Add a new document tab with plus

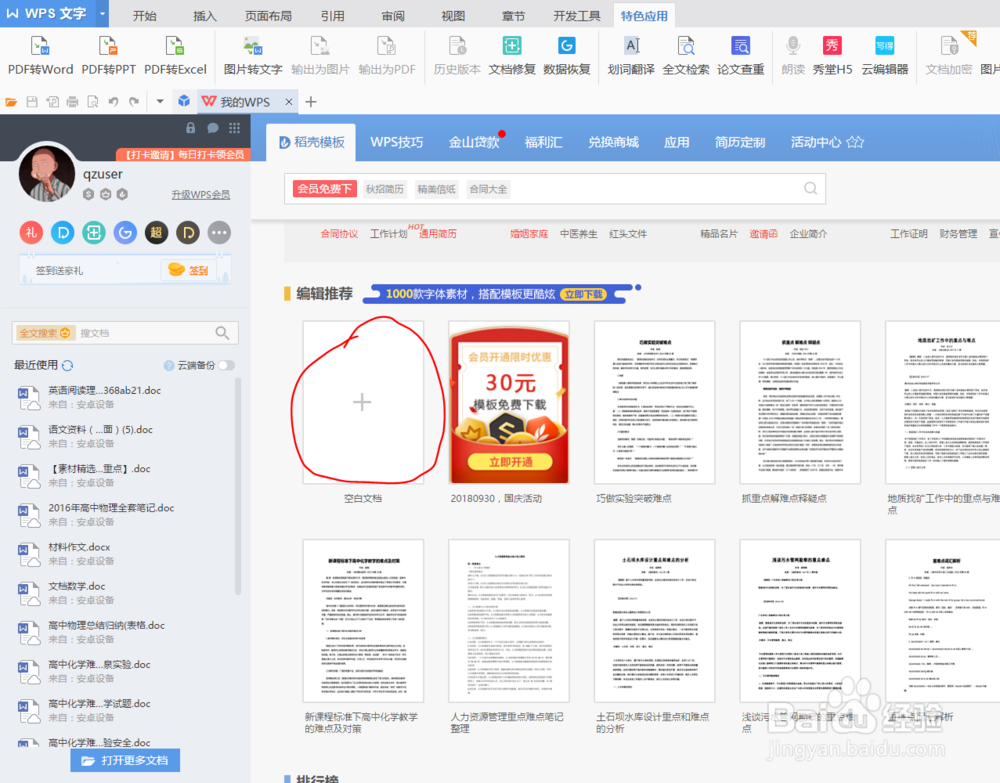[x=311, y=101]
